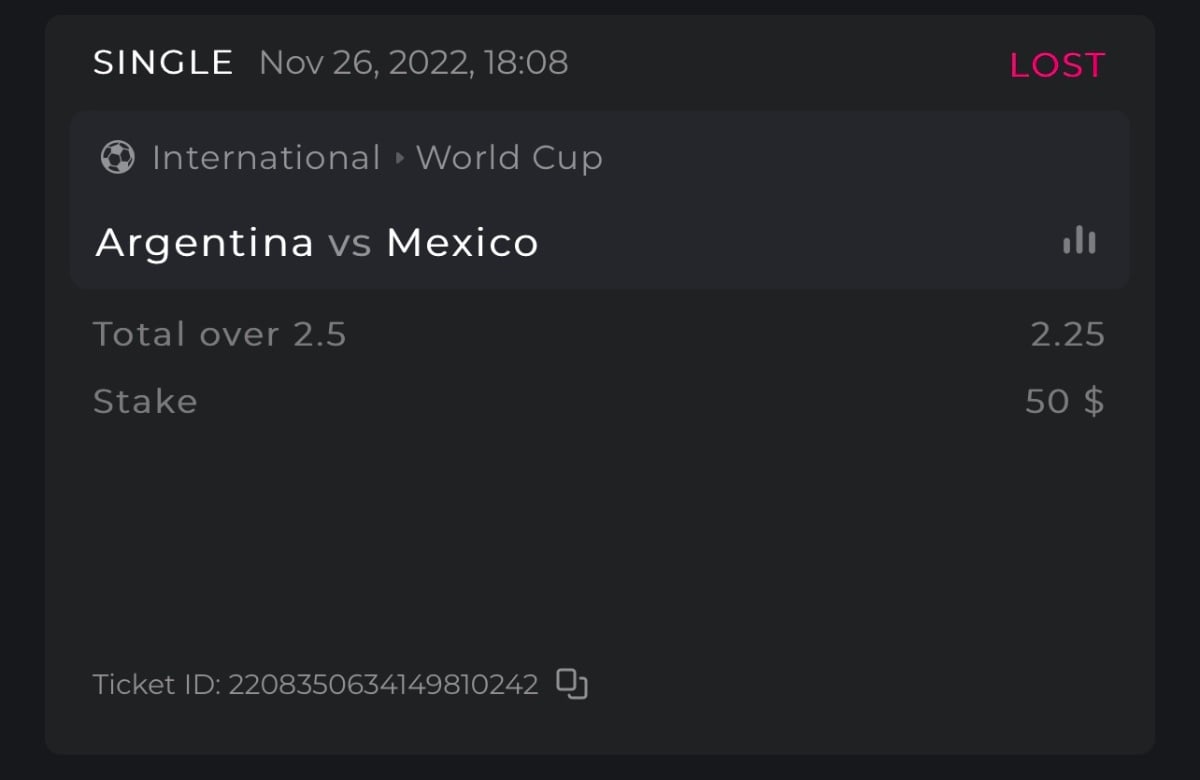1200x780 pixels.
Task: Click the Total over 2.5 selection
Action: click(x=220, y=334)
